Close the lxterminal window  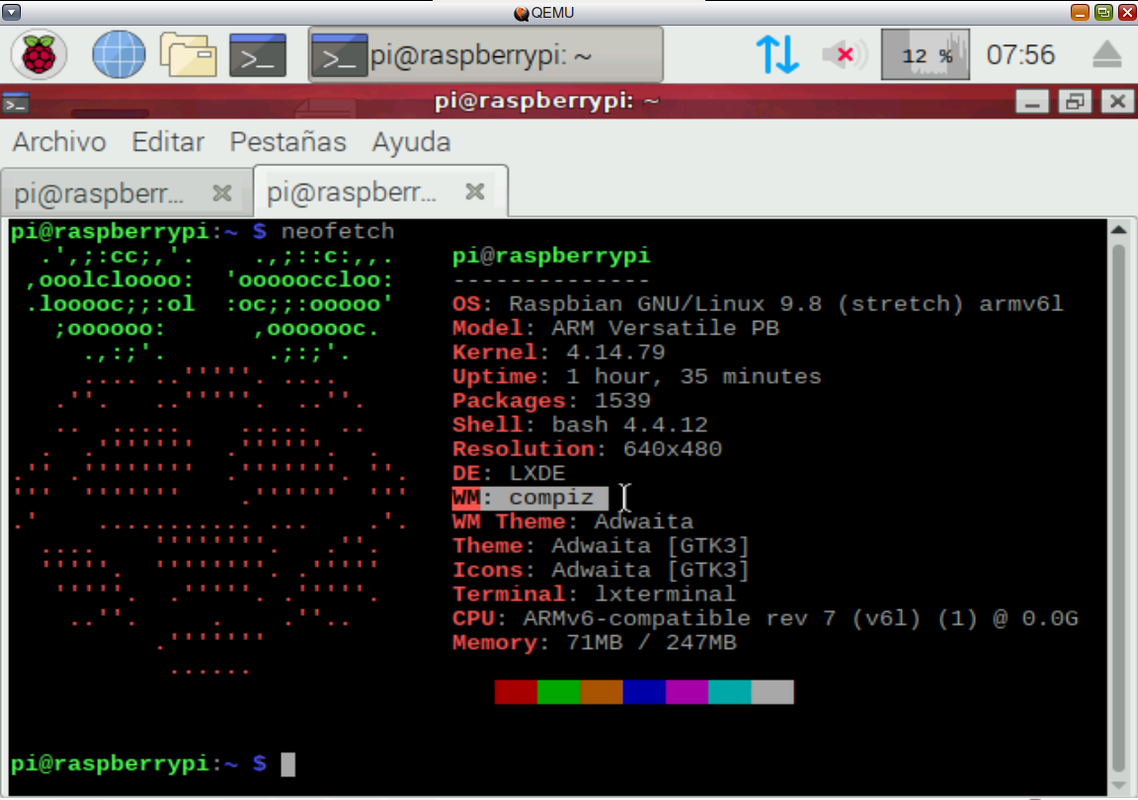point(1118,101)
